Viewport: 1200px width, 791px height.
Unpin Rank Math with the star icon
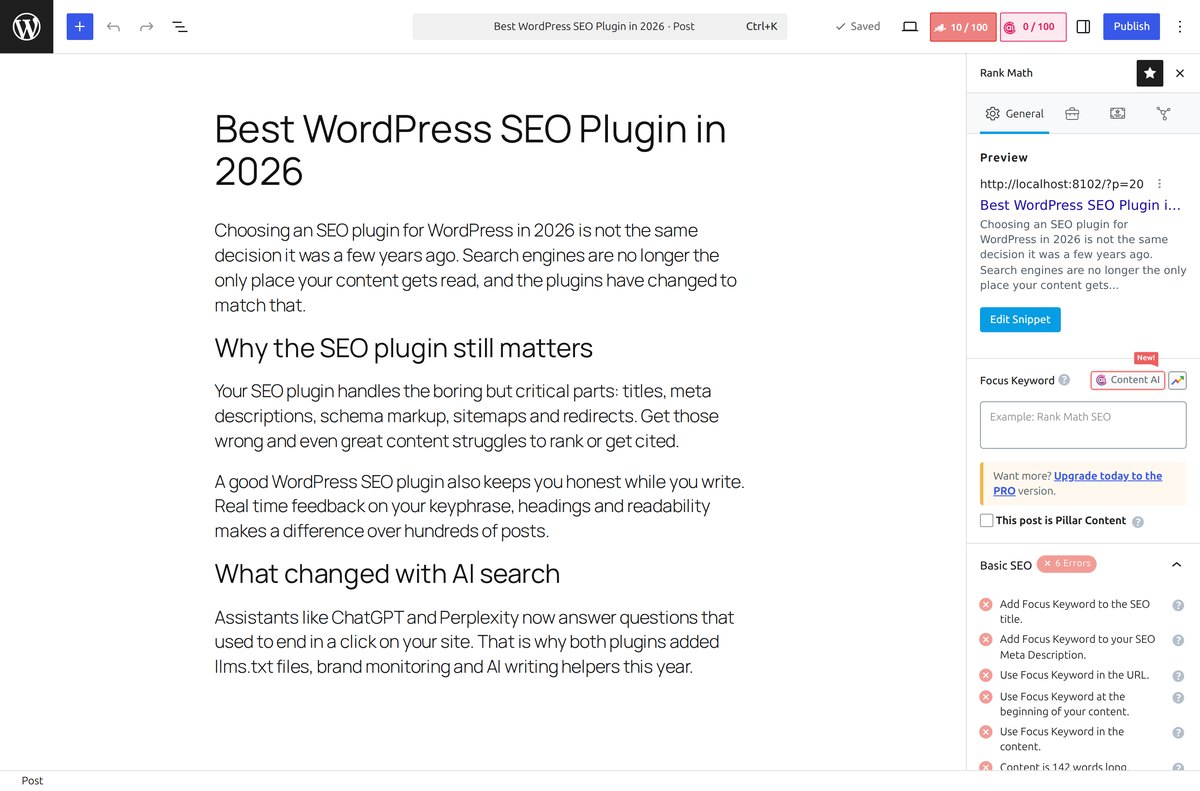[1150, 73]
